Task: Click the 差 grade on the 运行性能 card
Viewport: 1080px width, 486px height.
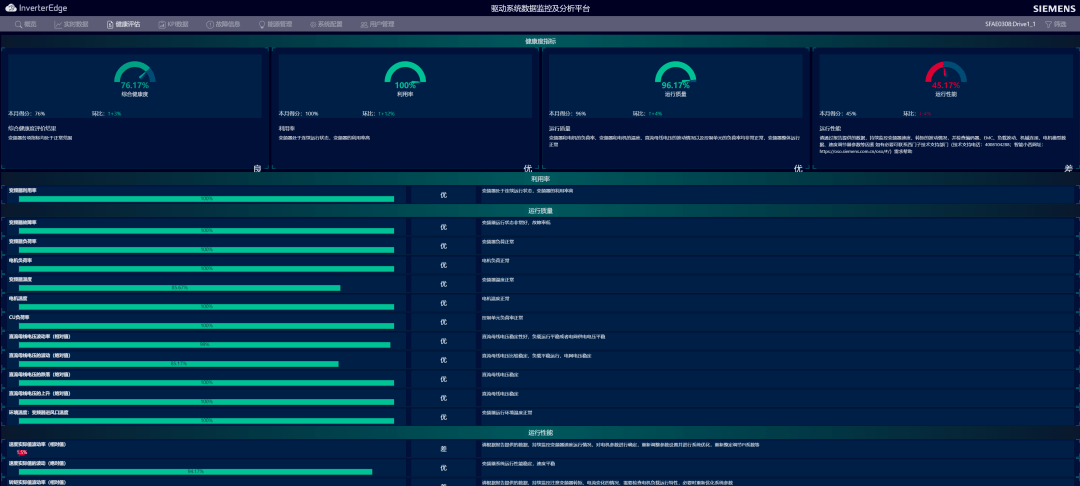Action: point(1068,168)
